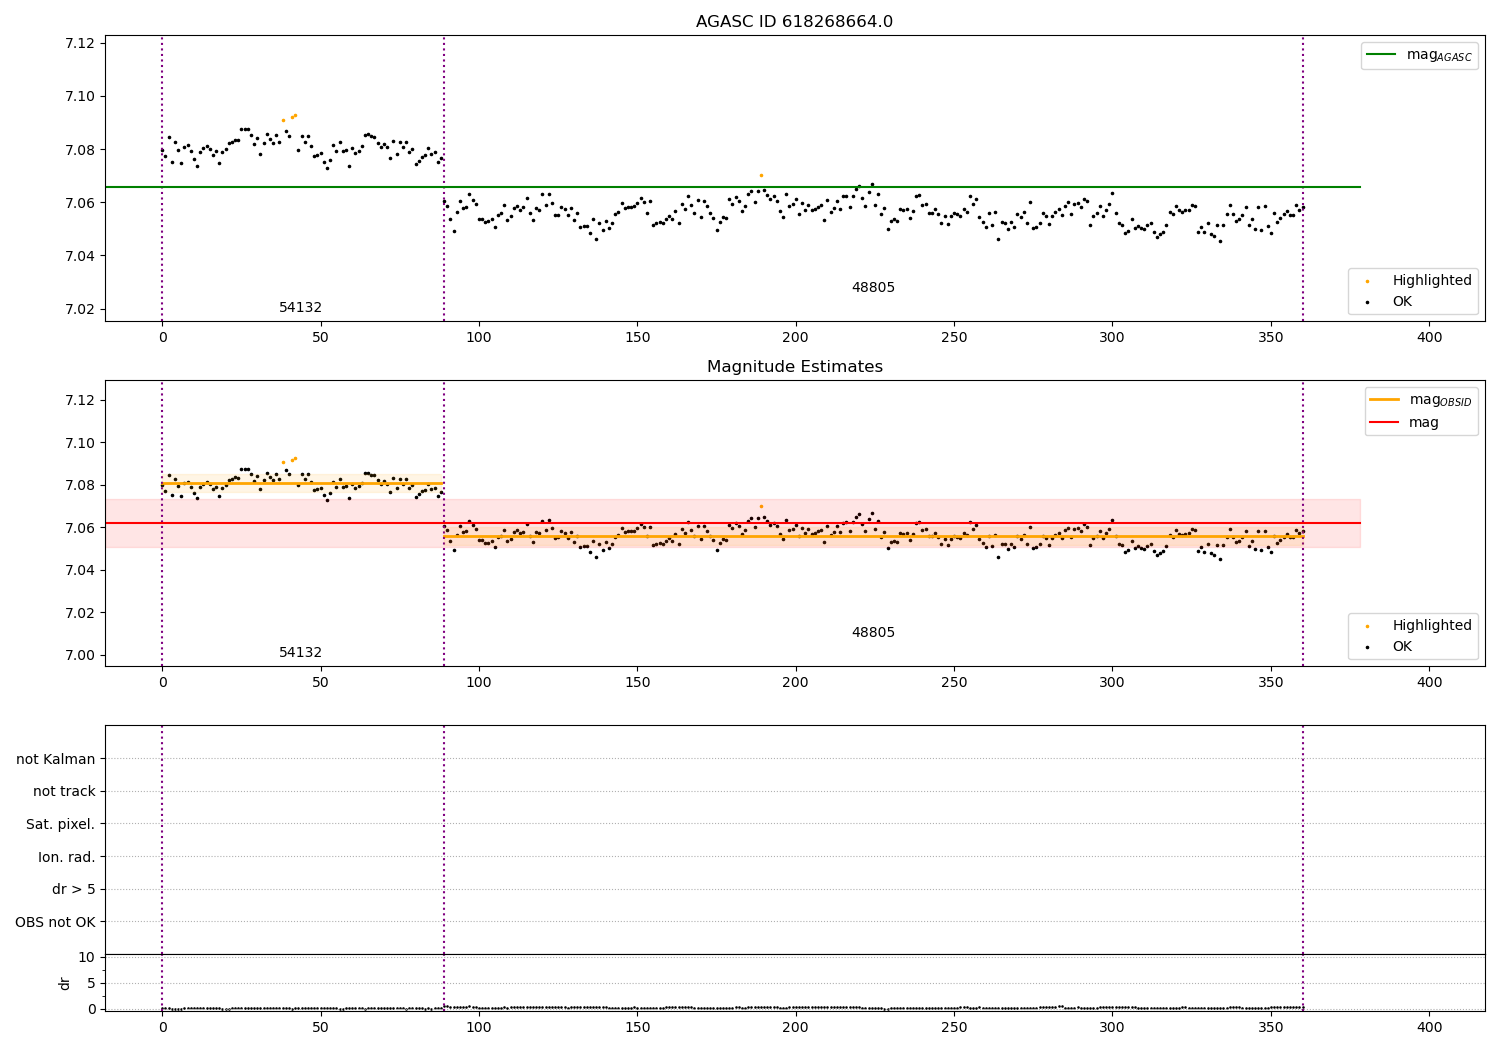Click the plain "mag" label in middle legend
Image resolution: width=1500 pixels, height=1050 pixels.
click(x=1424, y=423)
